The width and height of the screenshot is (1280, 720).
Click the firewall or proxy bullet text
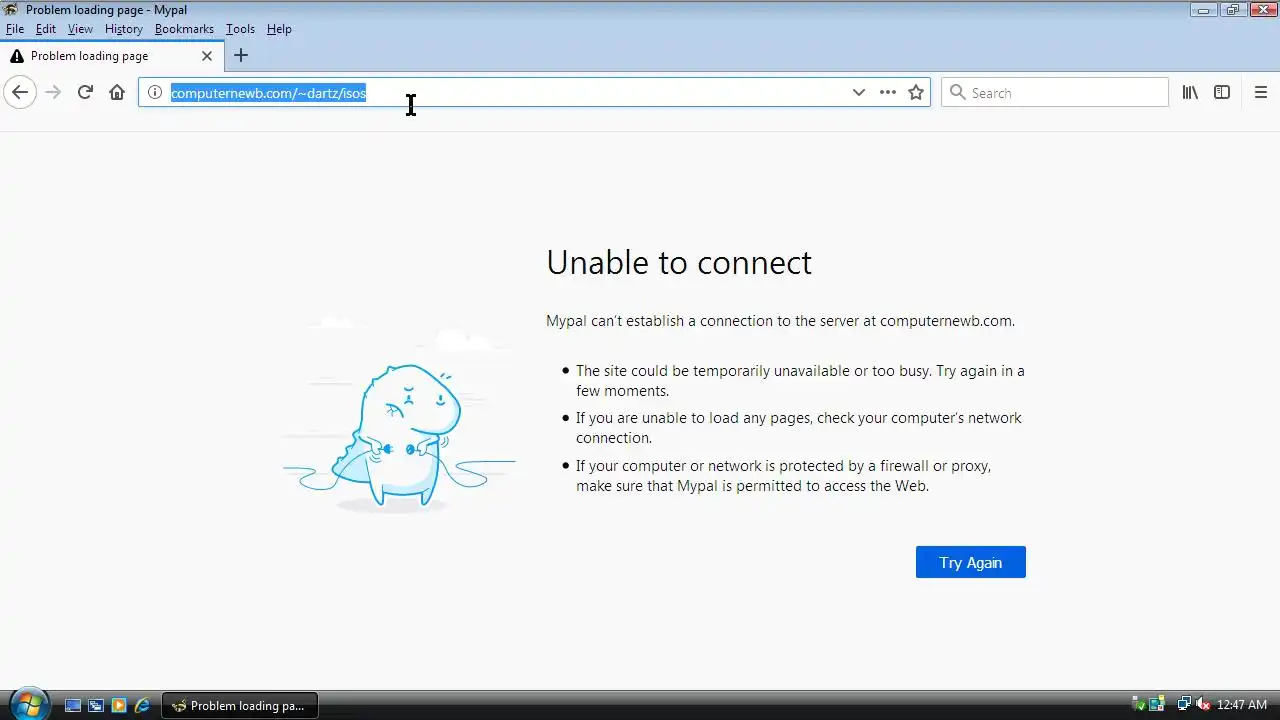pos(784,476)
